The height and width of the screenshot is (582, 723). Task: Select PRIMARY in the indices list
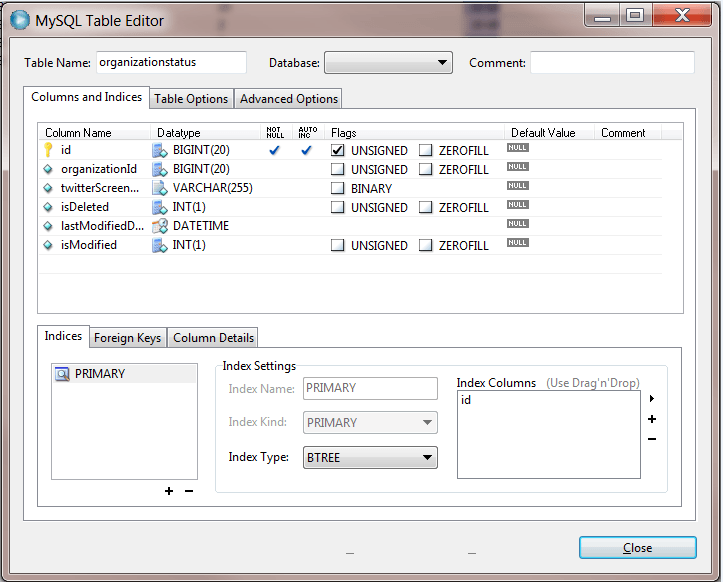[x=124, y=374]
